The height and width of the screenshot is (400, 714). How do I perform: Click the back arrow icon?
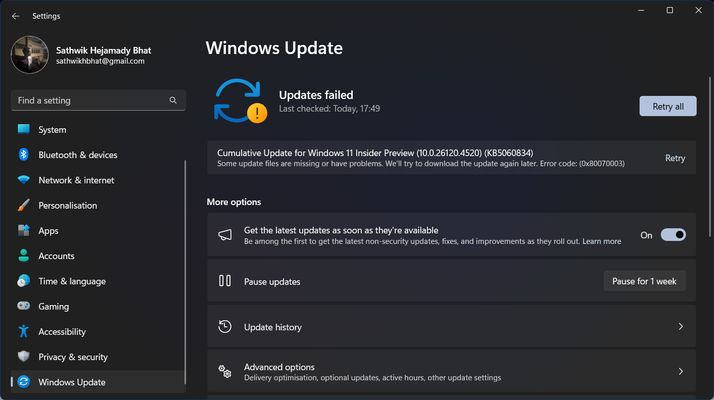(15, 16)
